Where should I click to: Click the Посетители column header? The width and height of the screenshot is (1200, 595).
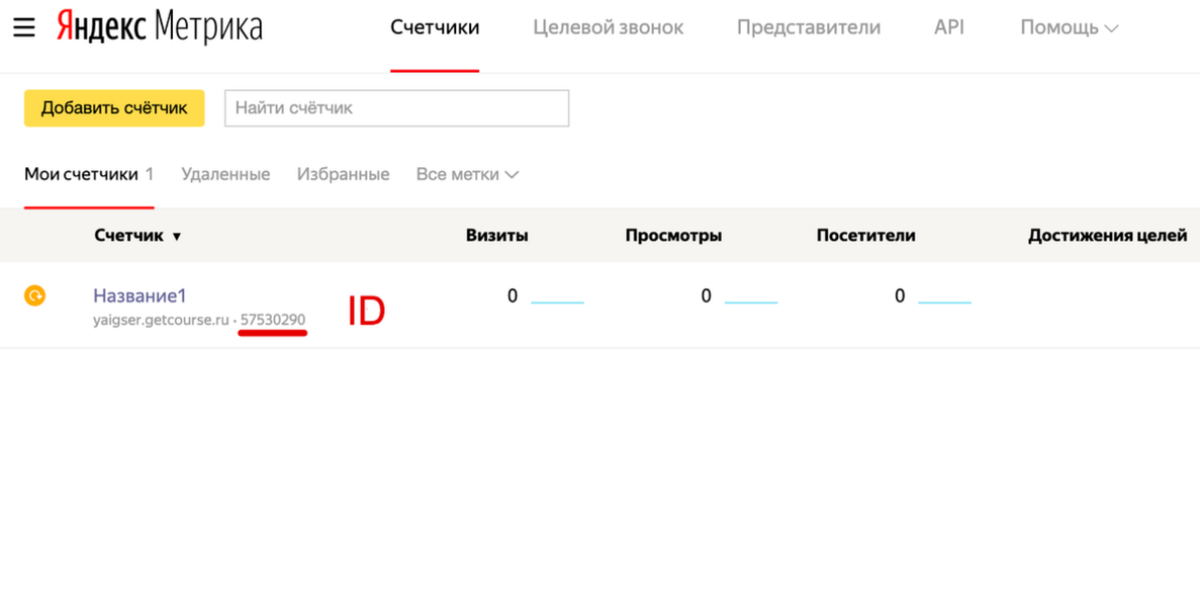point(866,236)
